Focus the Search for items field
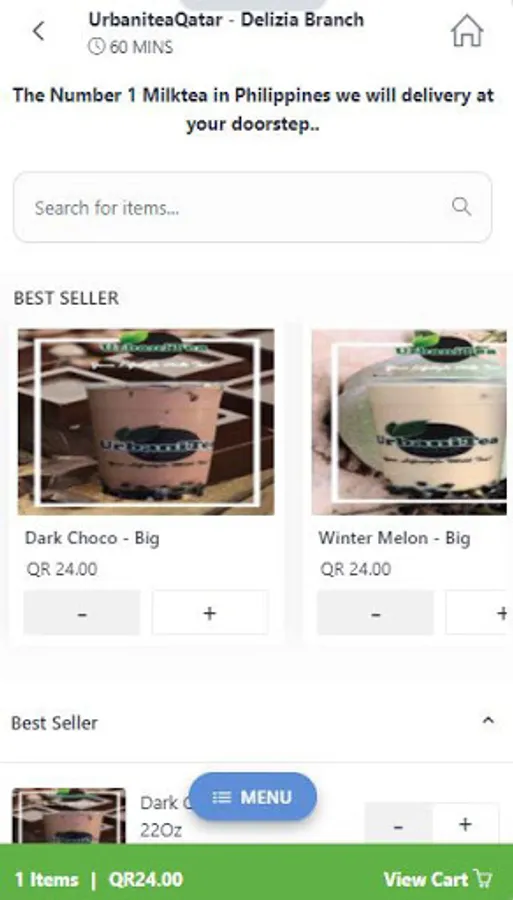513x900 pixels. click(252, 207)
